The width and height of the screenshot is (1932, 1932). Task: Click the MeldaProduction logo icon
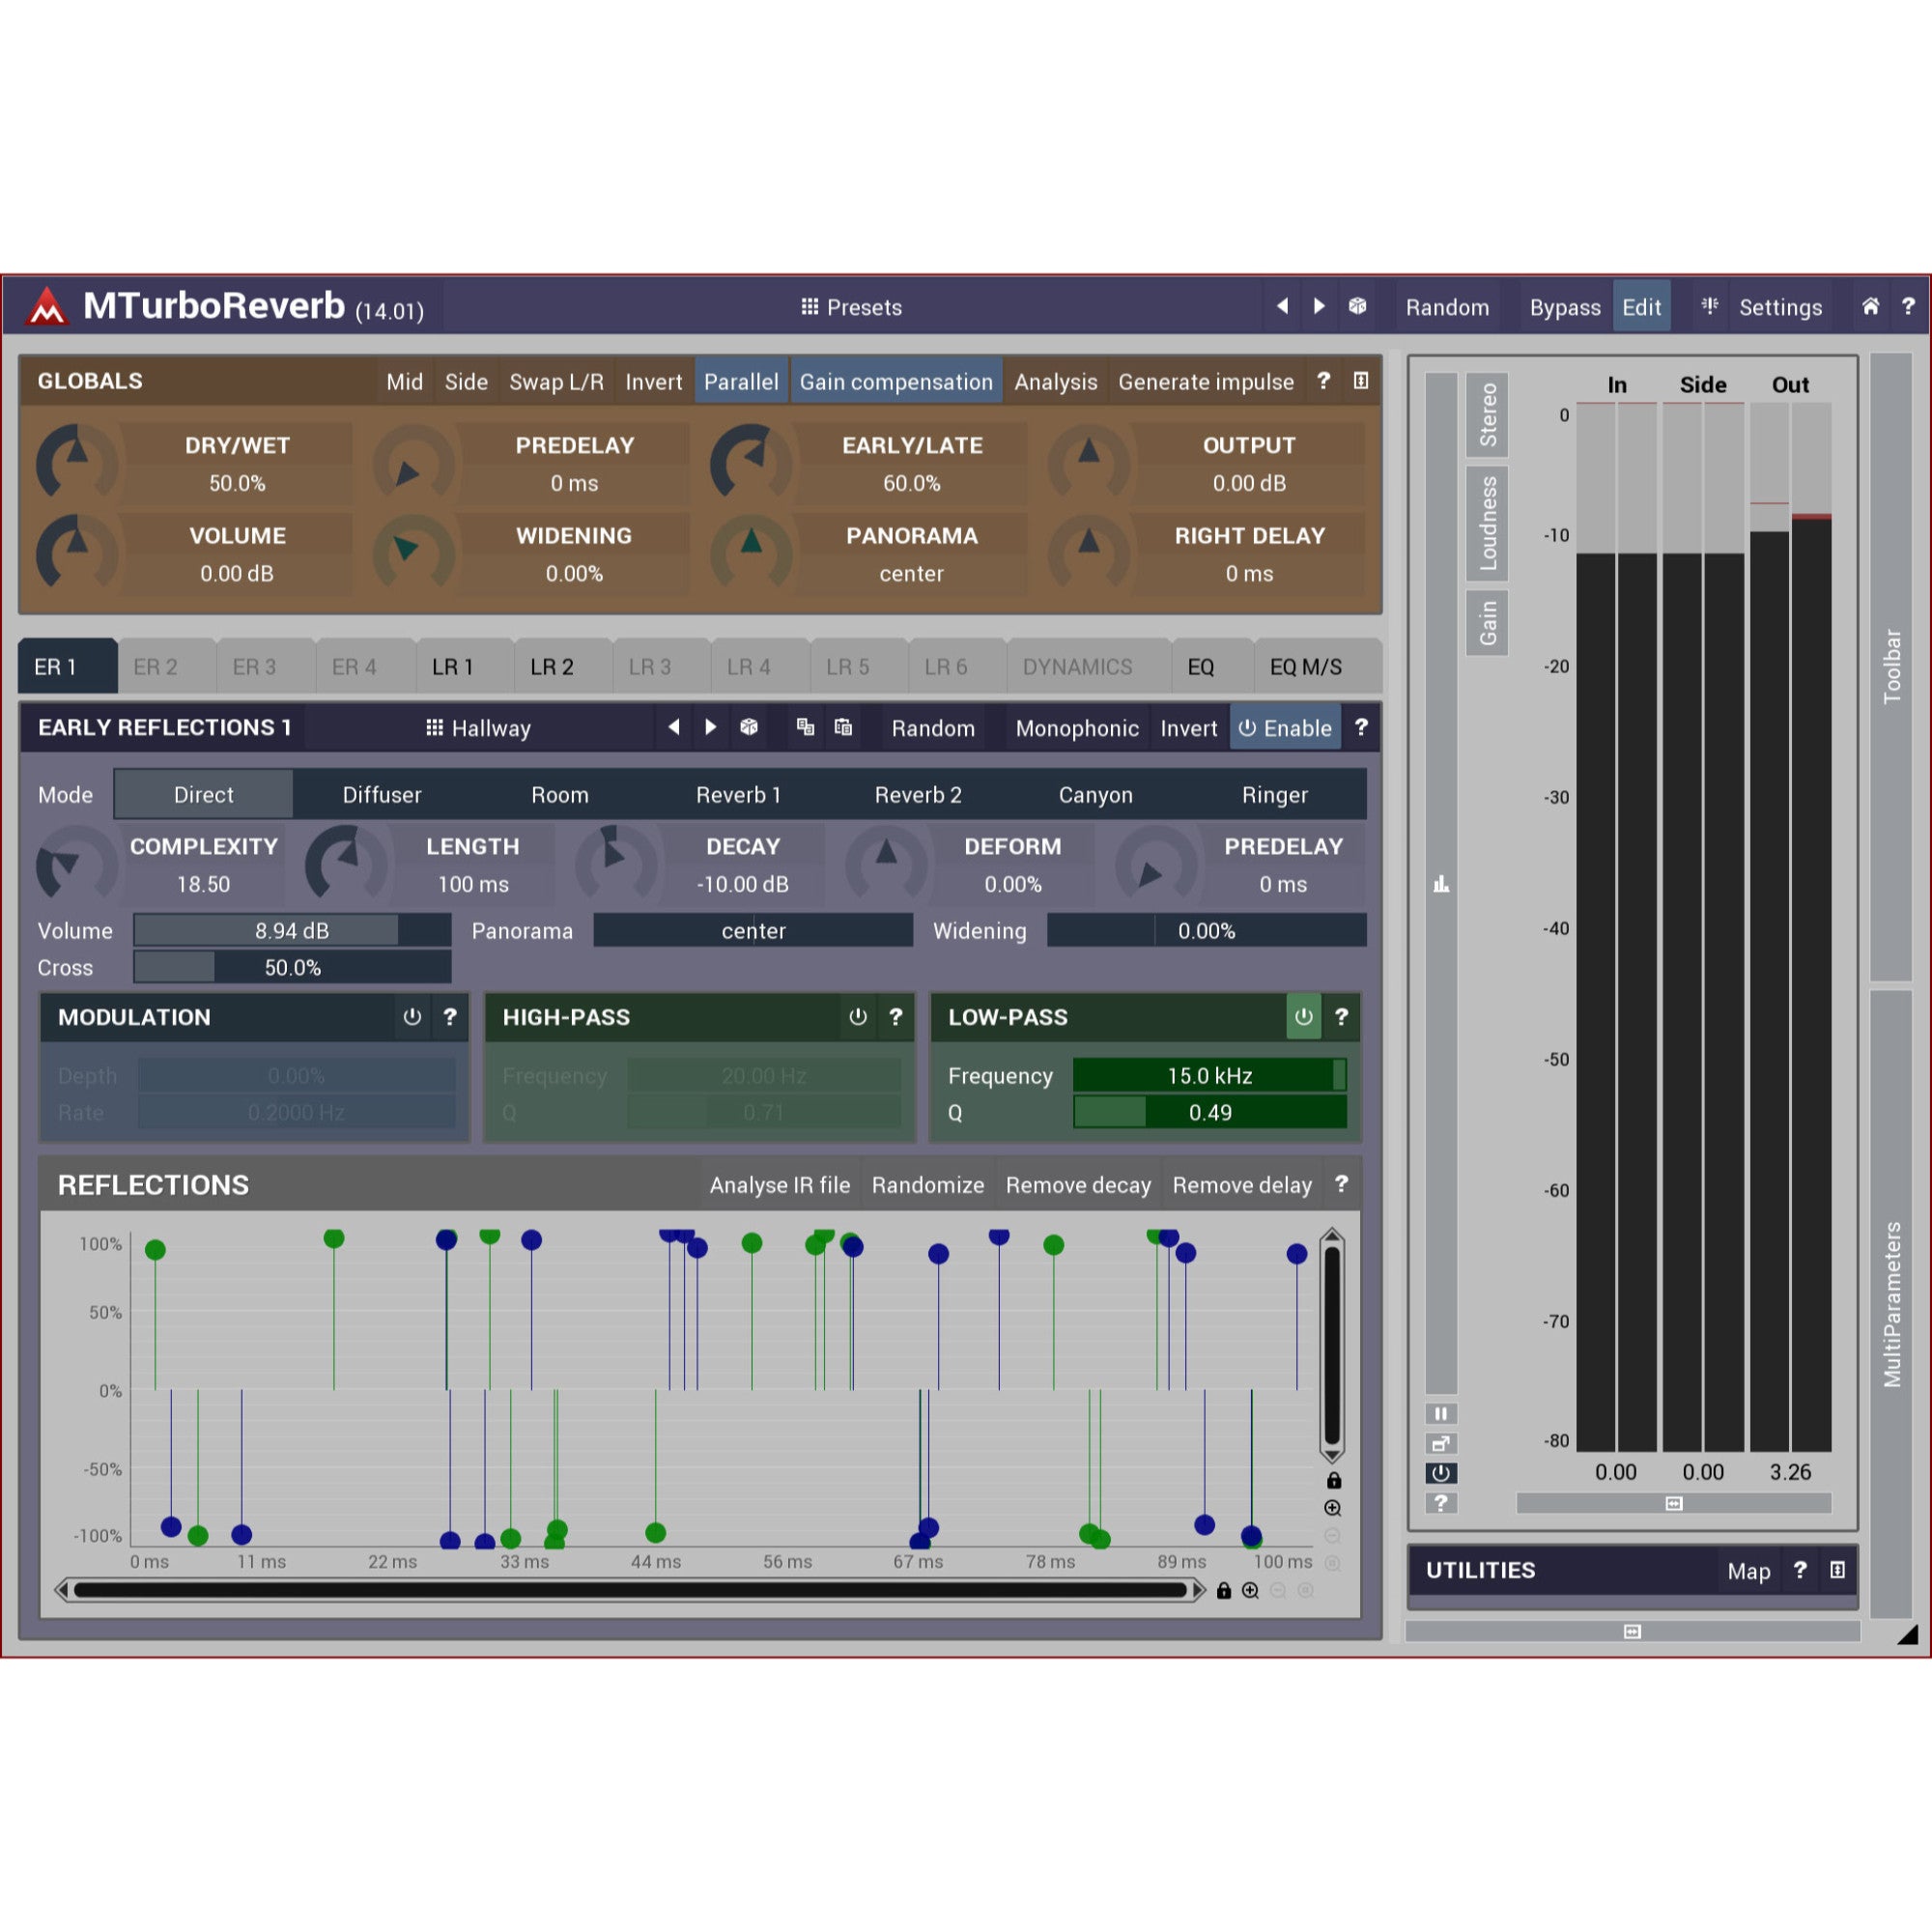point(46,307)
